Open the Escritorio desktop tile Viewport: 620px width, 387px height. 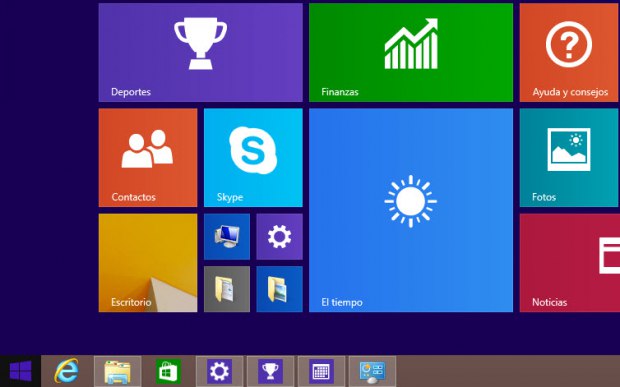[x=148, y=263]
